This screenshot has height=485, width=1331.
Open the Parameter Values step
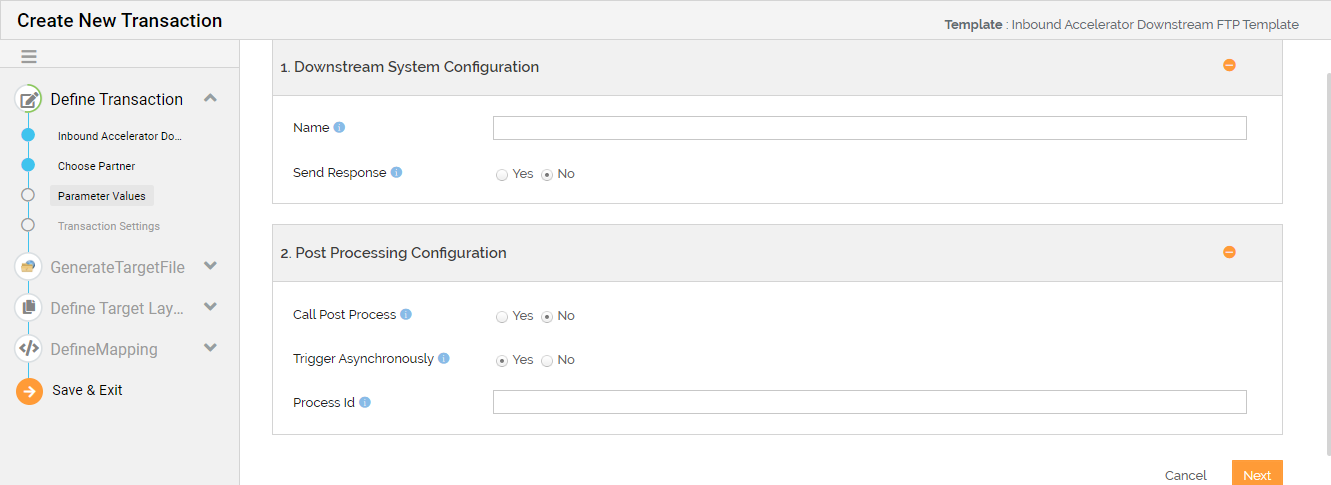tap(102, 196)
